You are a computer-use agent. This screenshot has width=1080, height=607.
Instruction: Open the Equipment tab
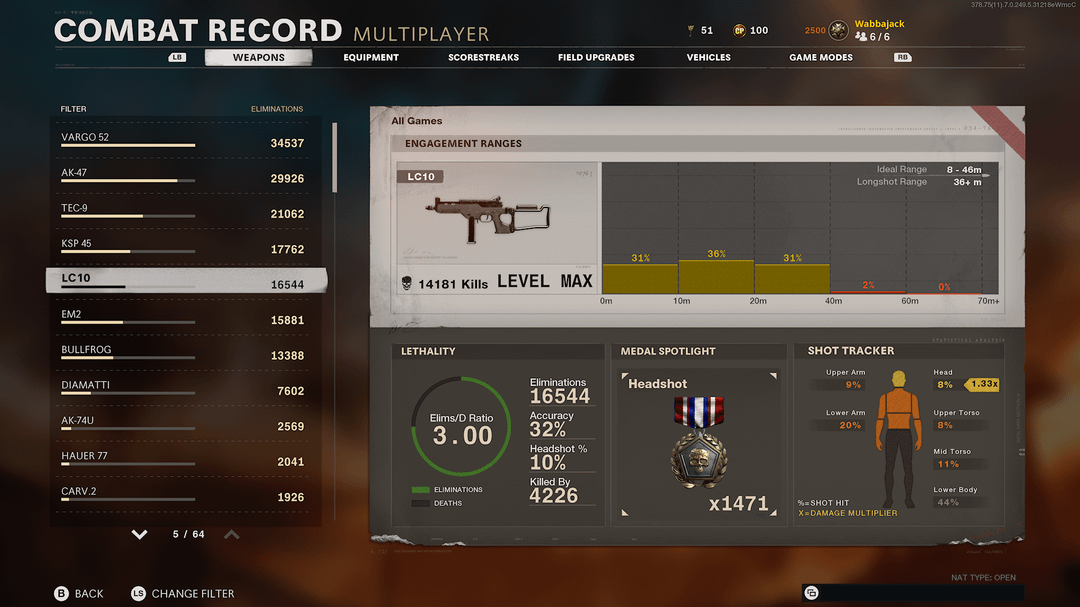371,58
